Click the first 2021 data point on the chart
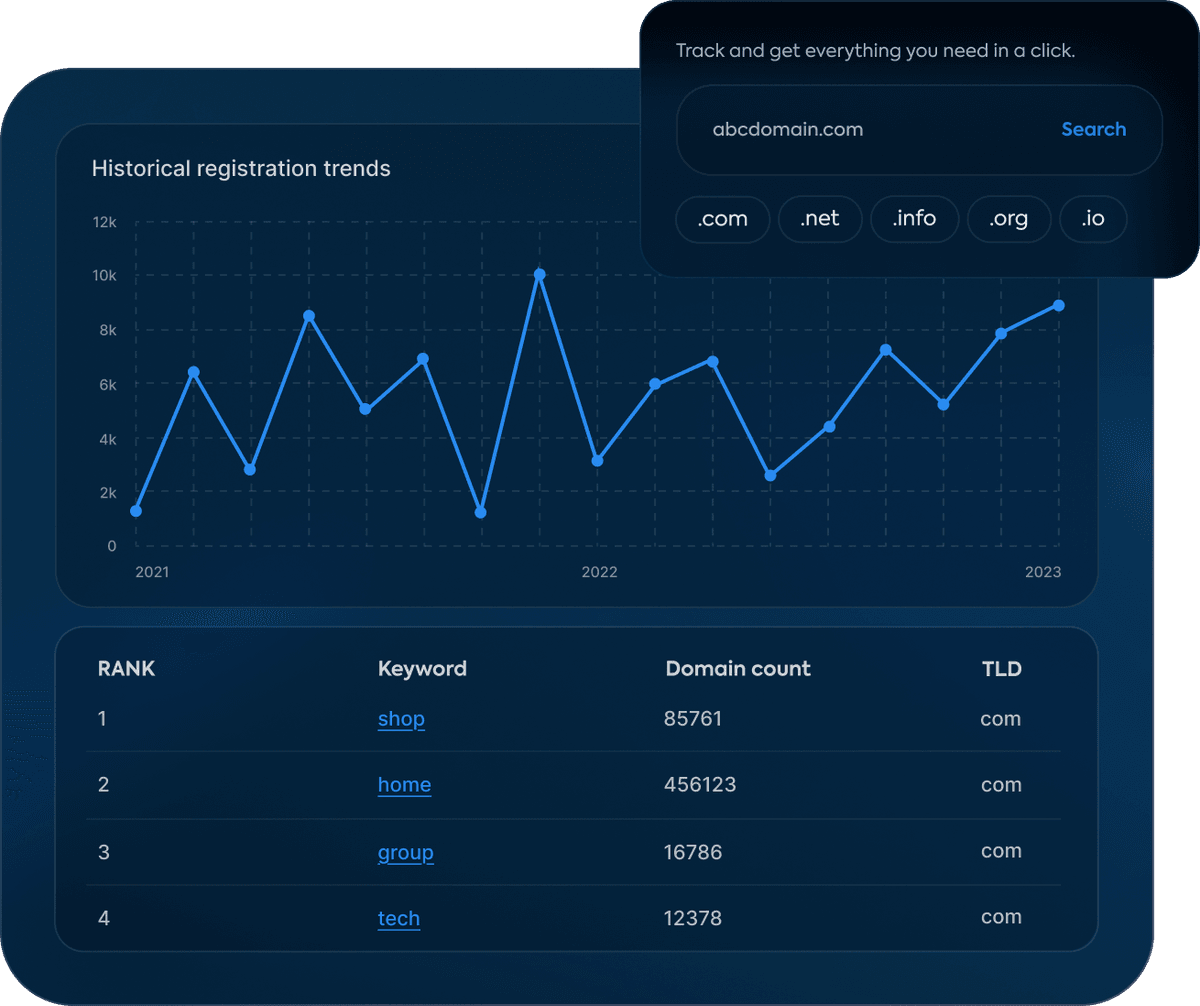1200x1006 pixels. point(135,509)
